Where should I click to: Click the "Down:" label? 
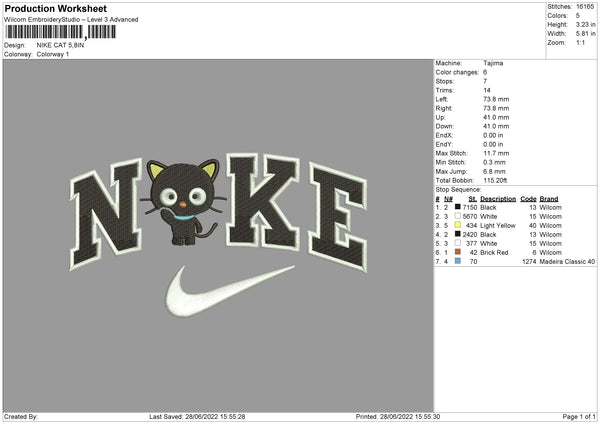pos(445,126)
